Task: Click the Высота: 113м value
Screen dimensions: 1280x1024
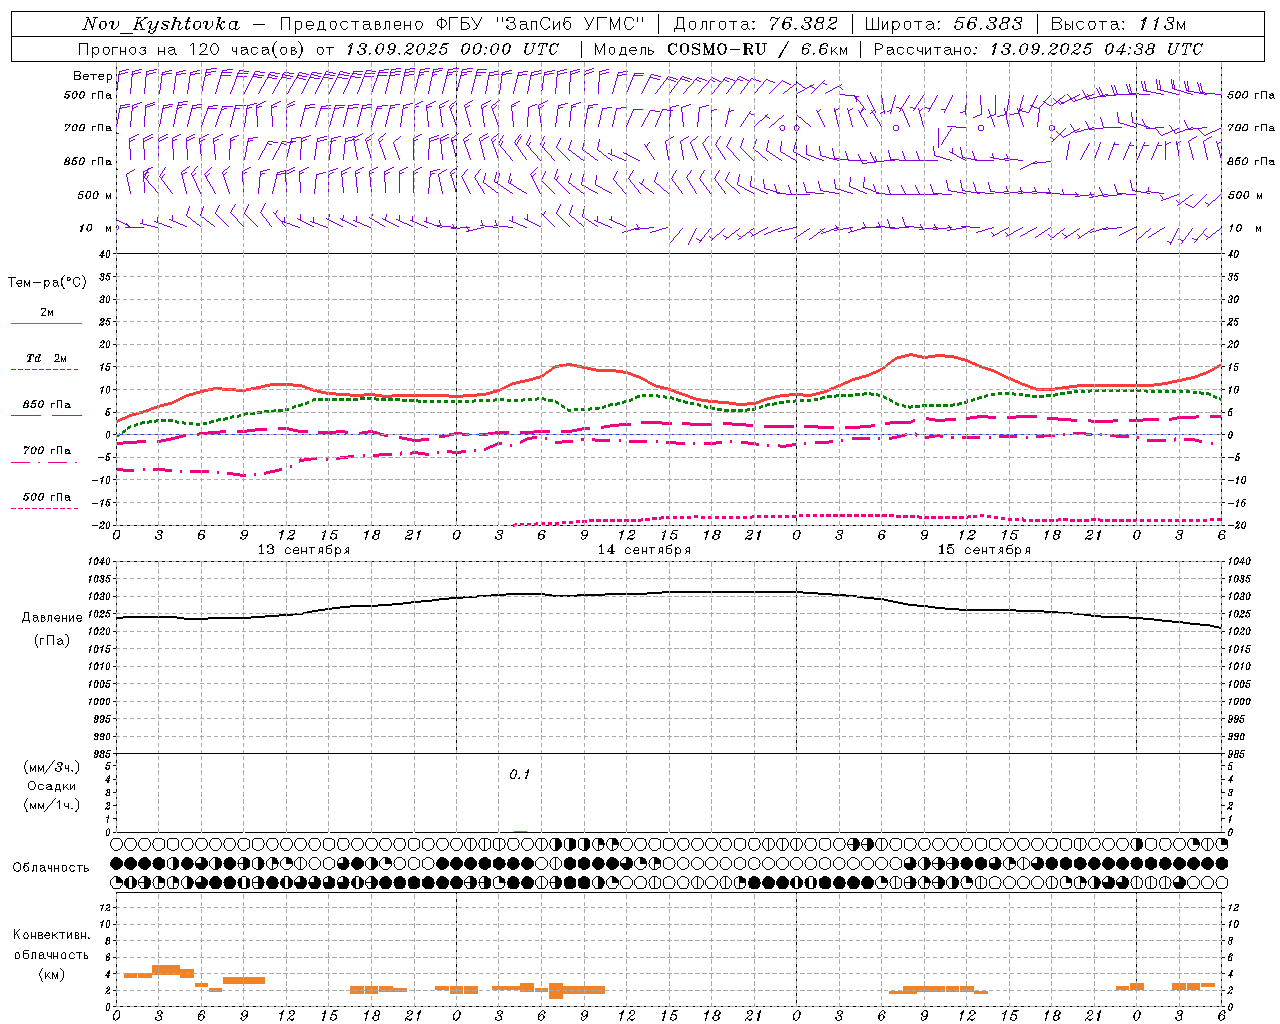Action: point(1118,24)
